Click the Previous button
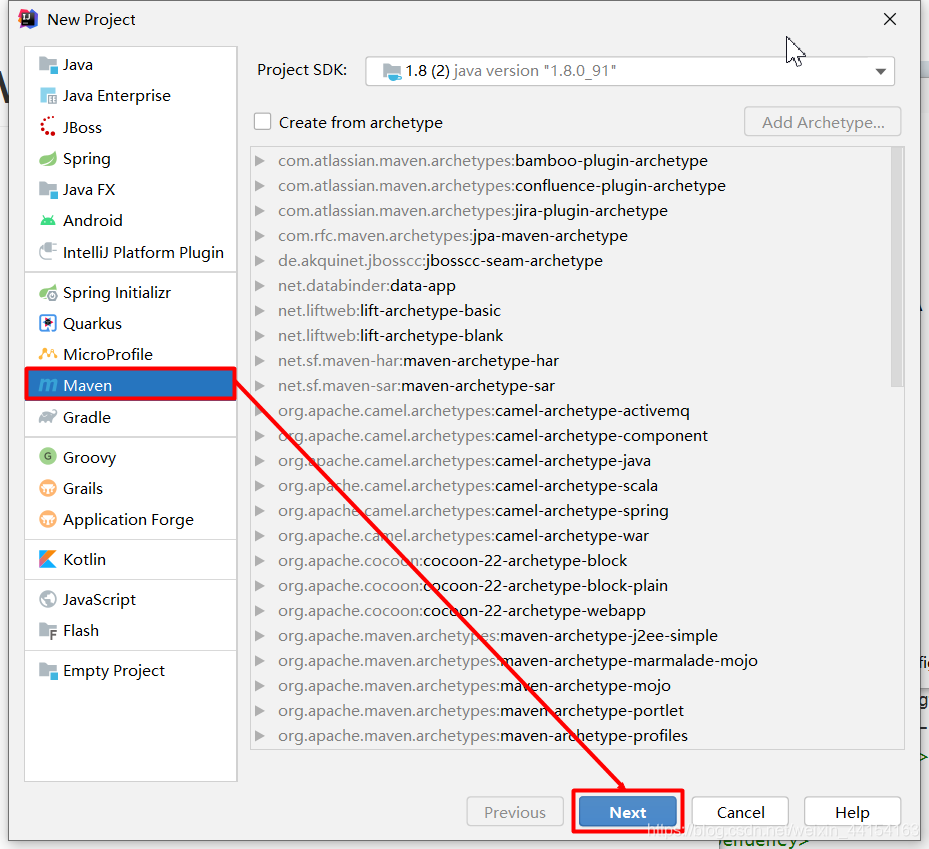The width and height of the screenshot is (929, 849). pyautogui.click(x=515, y=812)
